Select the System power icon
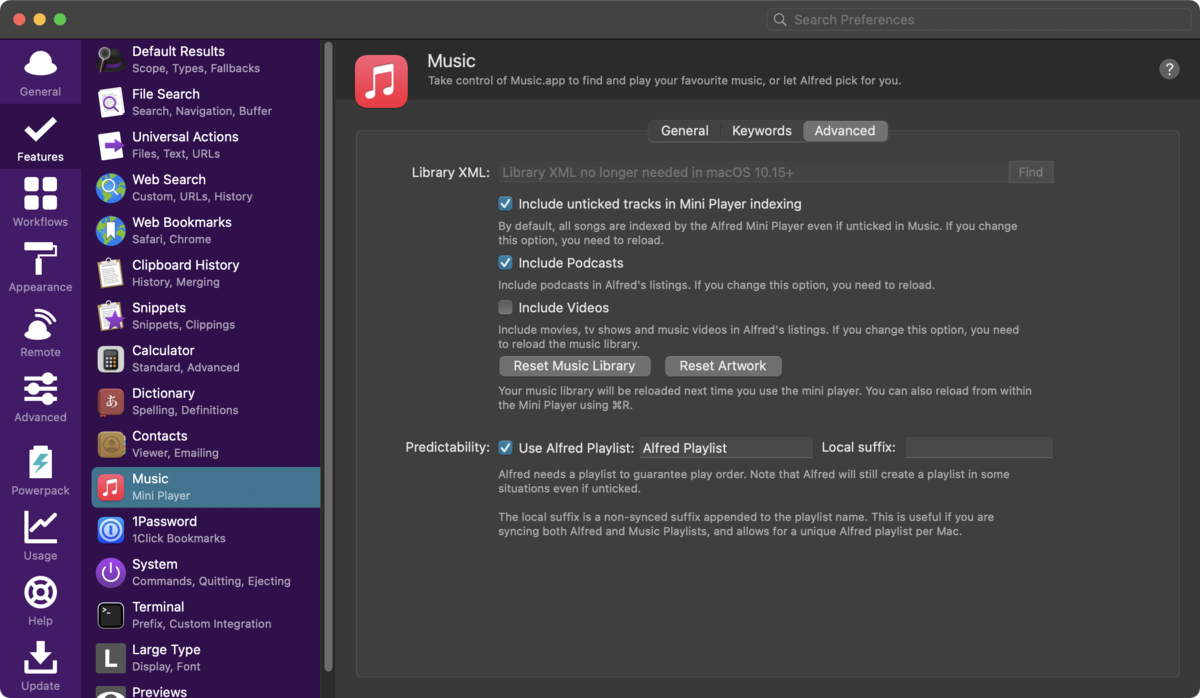The image size is (1200, 698). pos(111,573)
